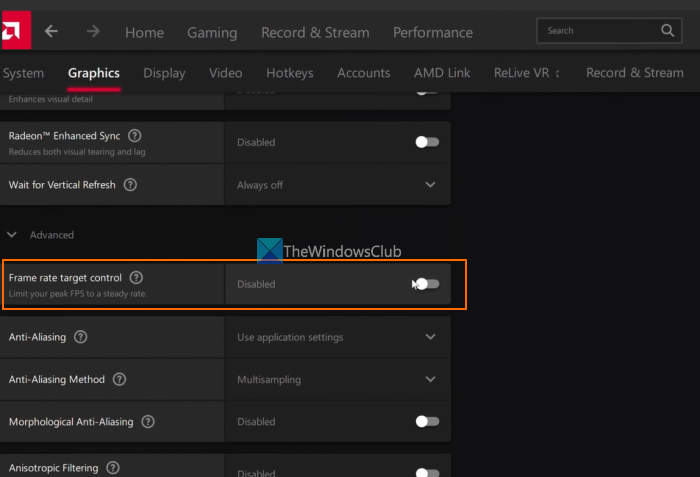The height and width of the screenshot is (477, 700).
Task: Select the Graphics tab
Action: [94, 73]
